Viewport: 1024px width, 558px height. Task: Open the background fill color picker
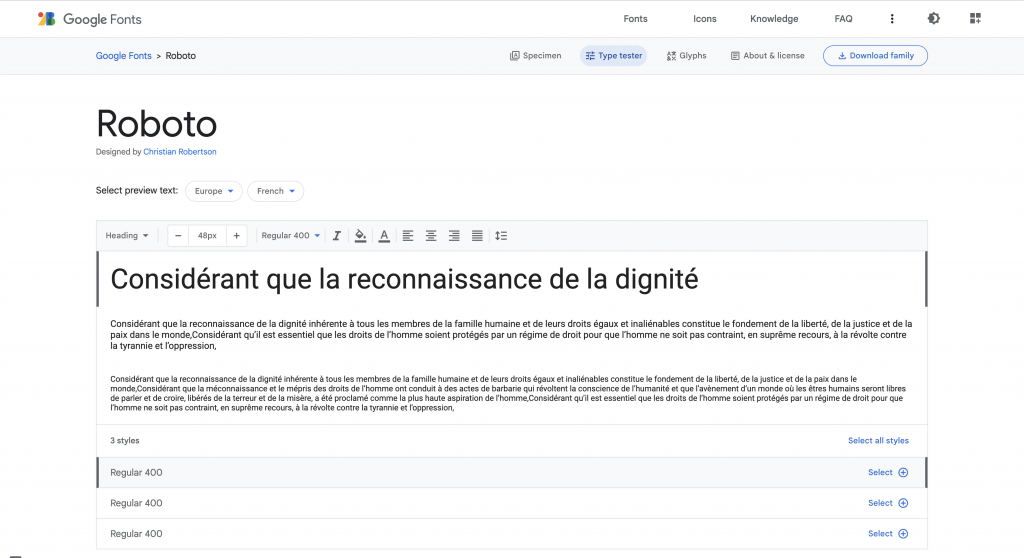[x=360, y=236]
